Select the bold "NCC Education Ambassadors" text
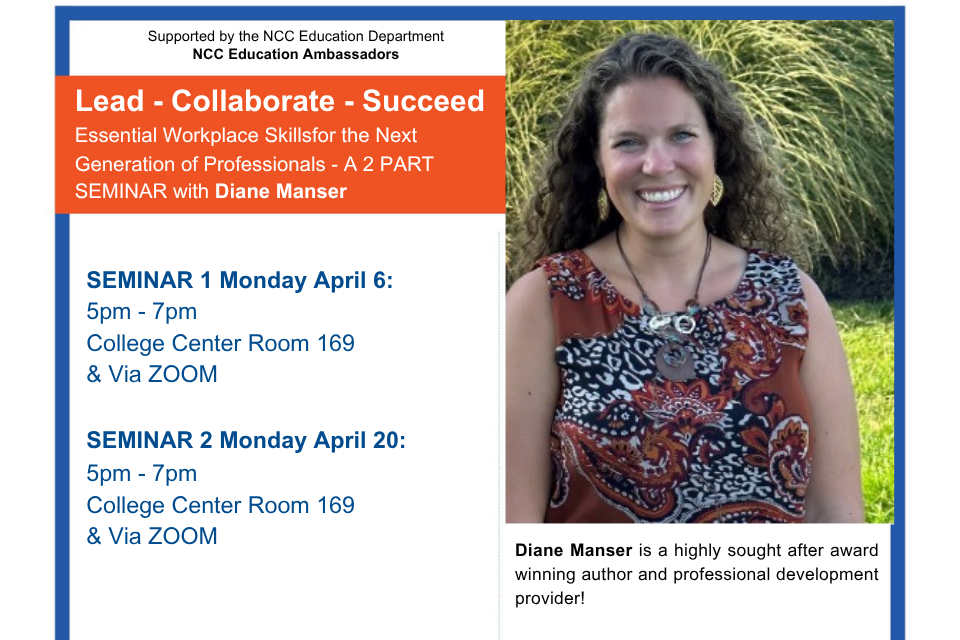 point(296,54)
